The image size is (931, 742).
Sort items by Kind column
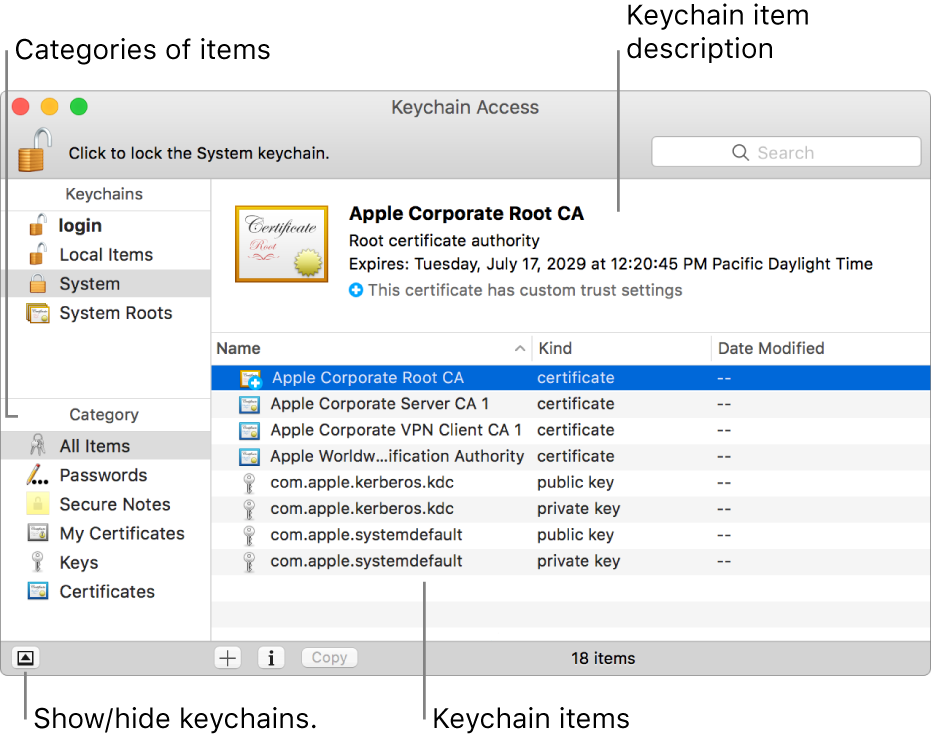[621, 348]
